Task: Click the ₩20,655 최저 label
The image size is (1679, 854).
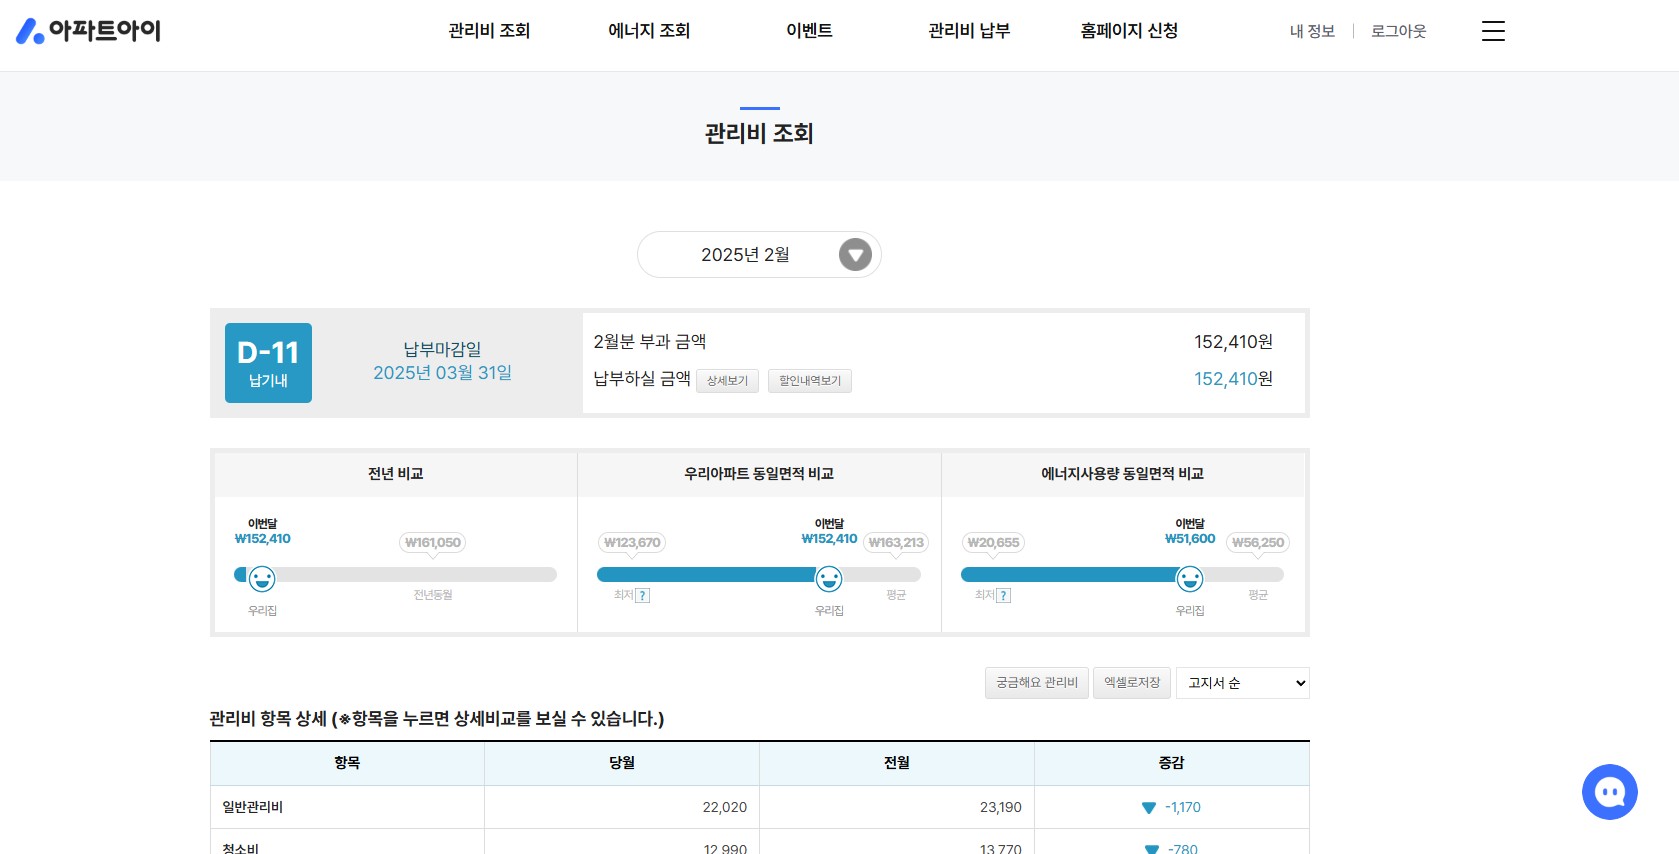Action: pyautogui.click(x=993, y=543)
